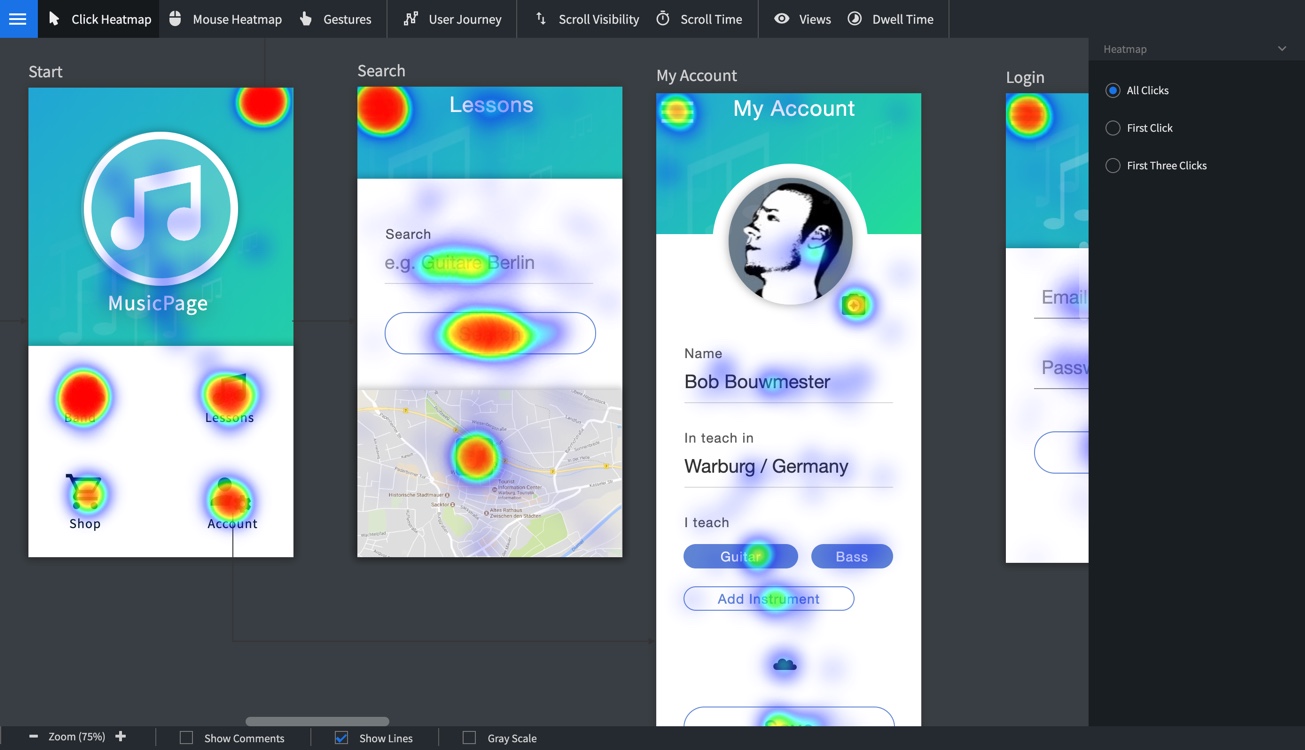Zoom in with the plus button

click(x=121, y=737)
